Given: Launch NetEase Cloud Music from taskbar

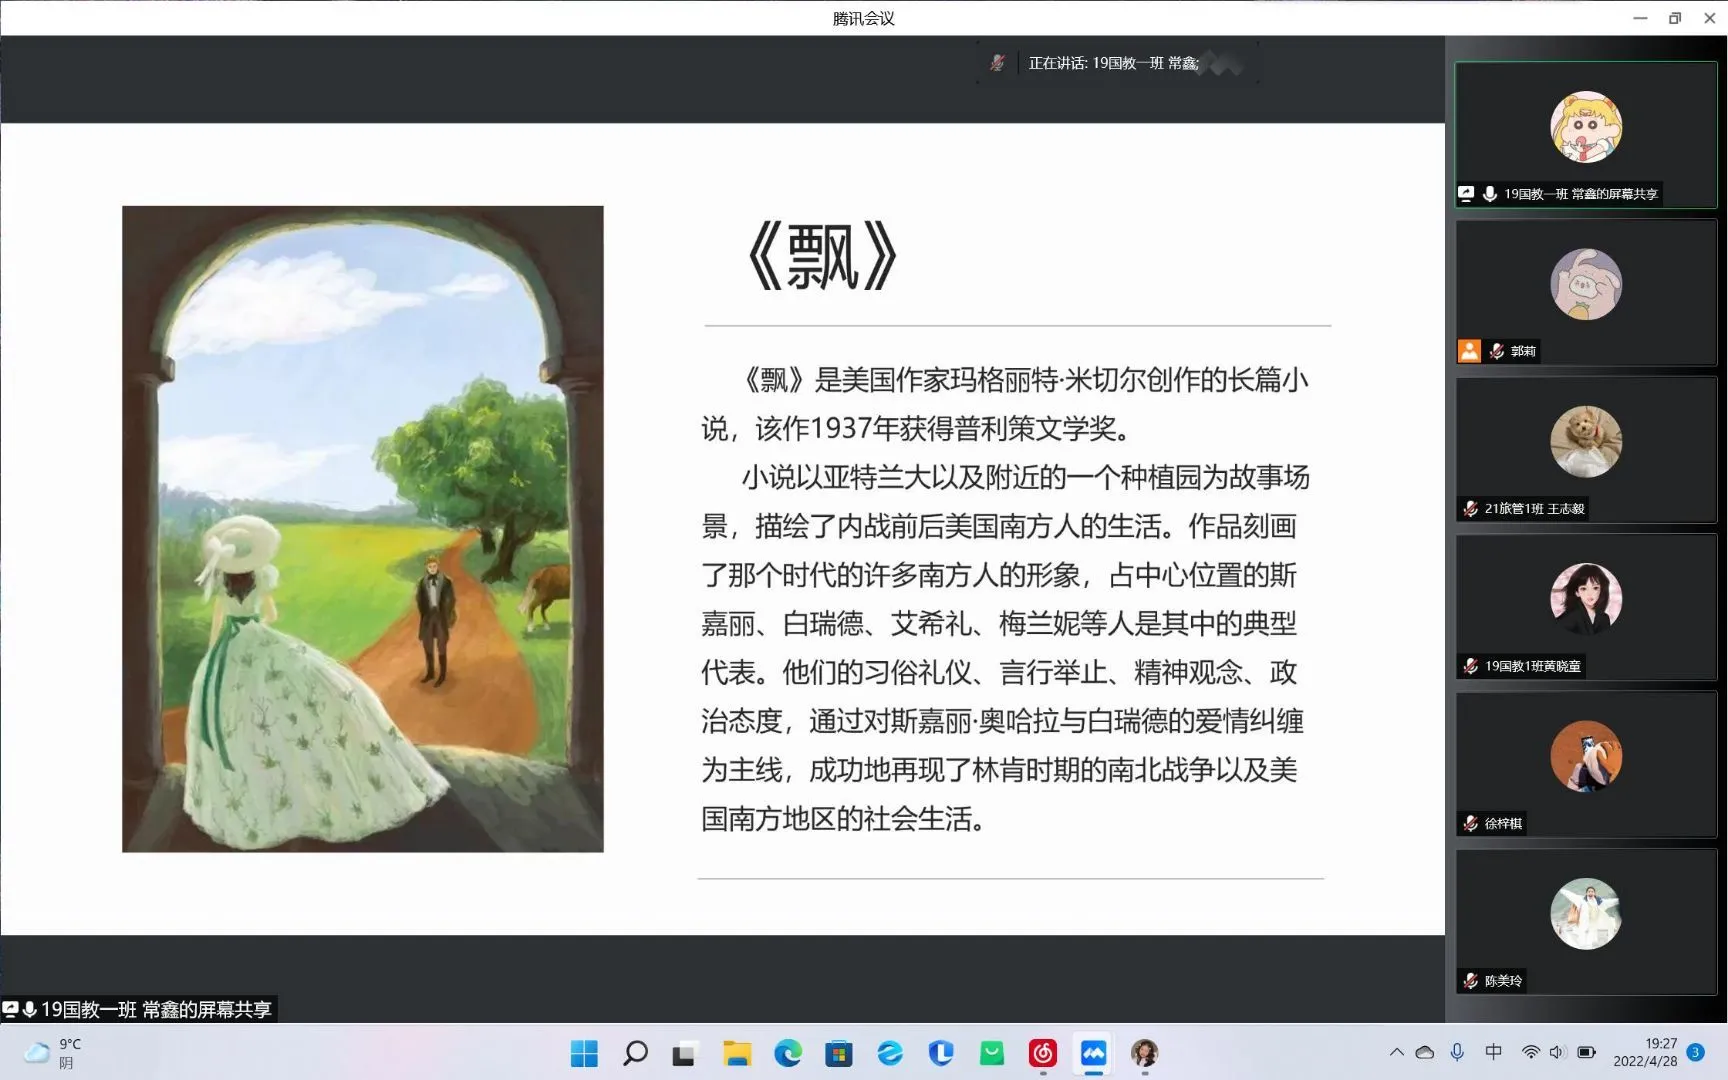Looking at the screenshot, I should coord(1042,1053).
